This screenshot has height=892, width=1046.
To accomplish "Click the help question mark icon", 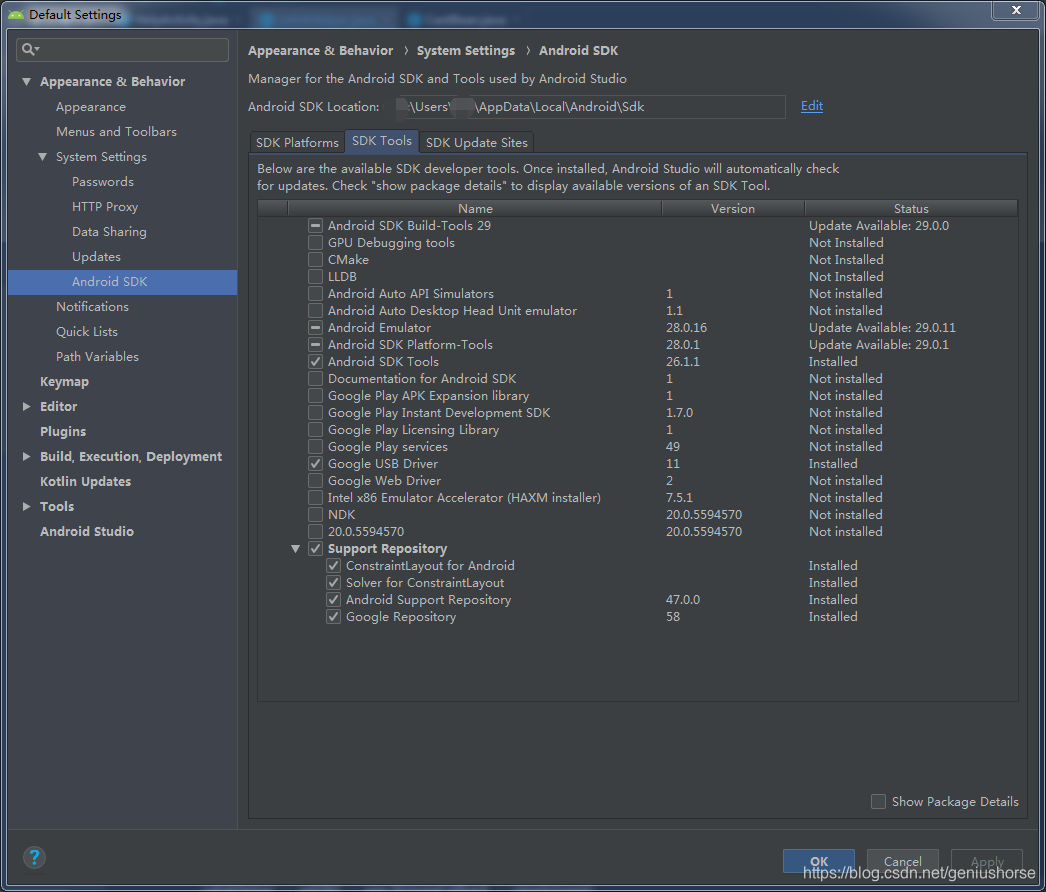I will point(34,857).
